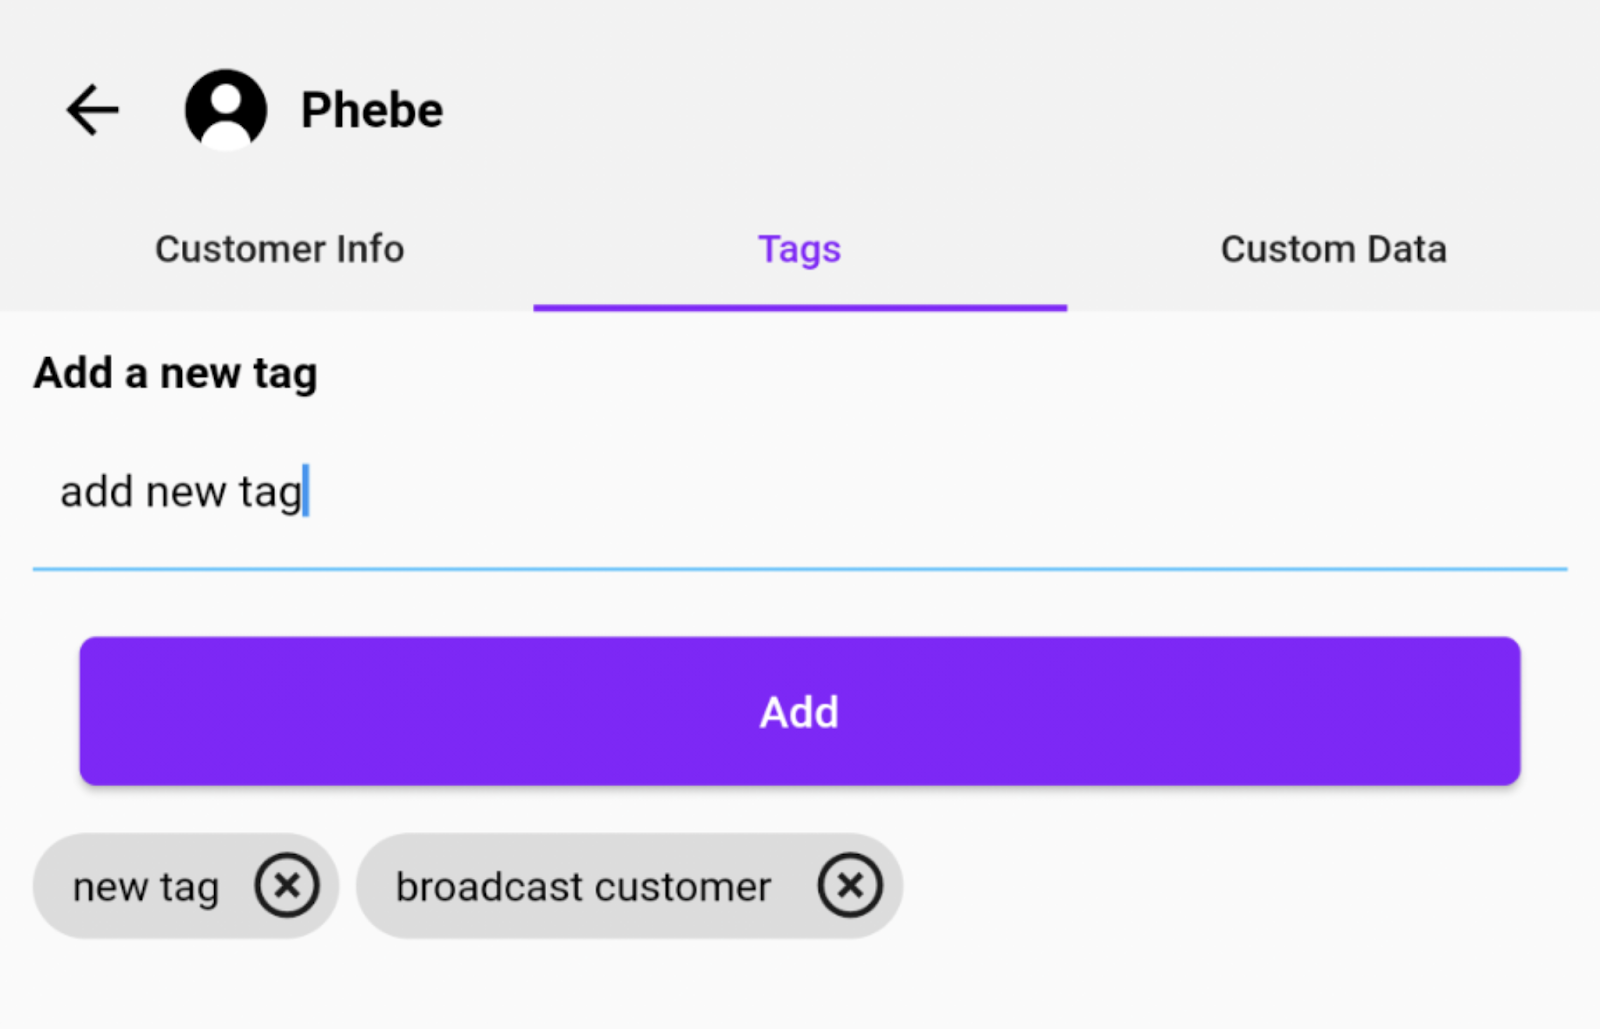Place cursor in the "add new tag" text
The image size is (1600, 1029).
[x=181, y=492]
